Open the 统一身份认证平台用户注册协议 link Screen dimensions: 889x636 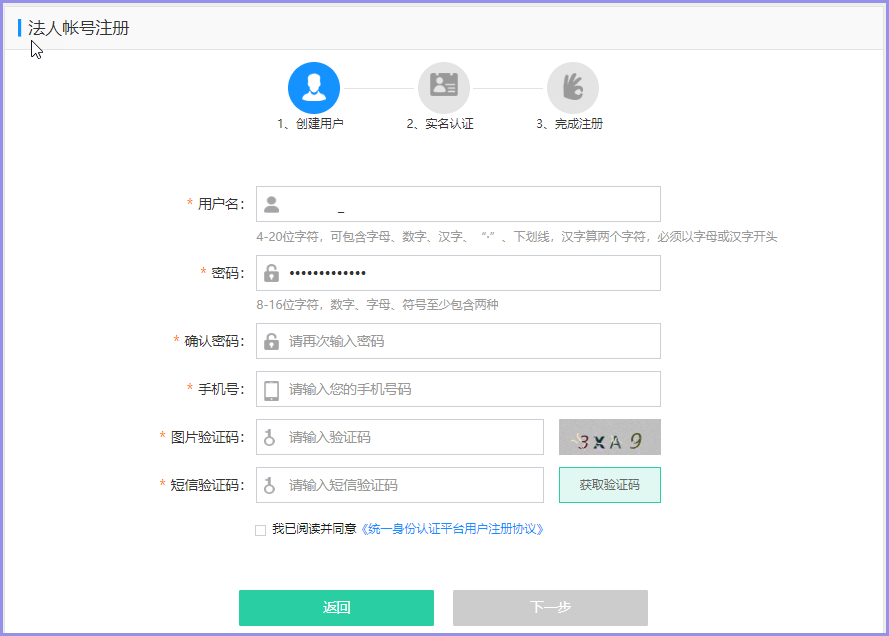click(452, 529)
